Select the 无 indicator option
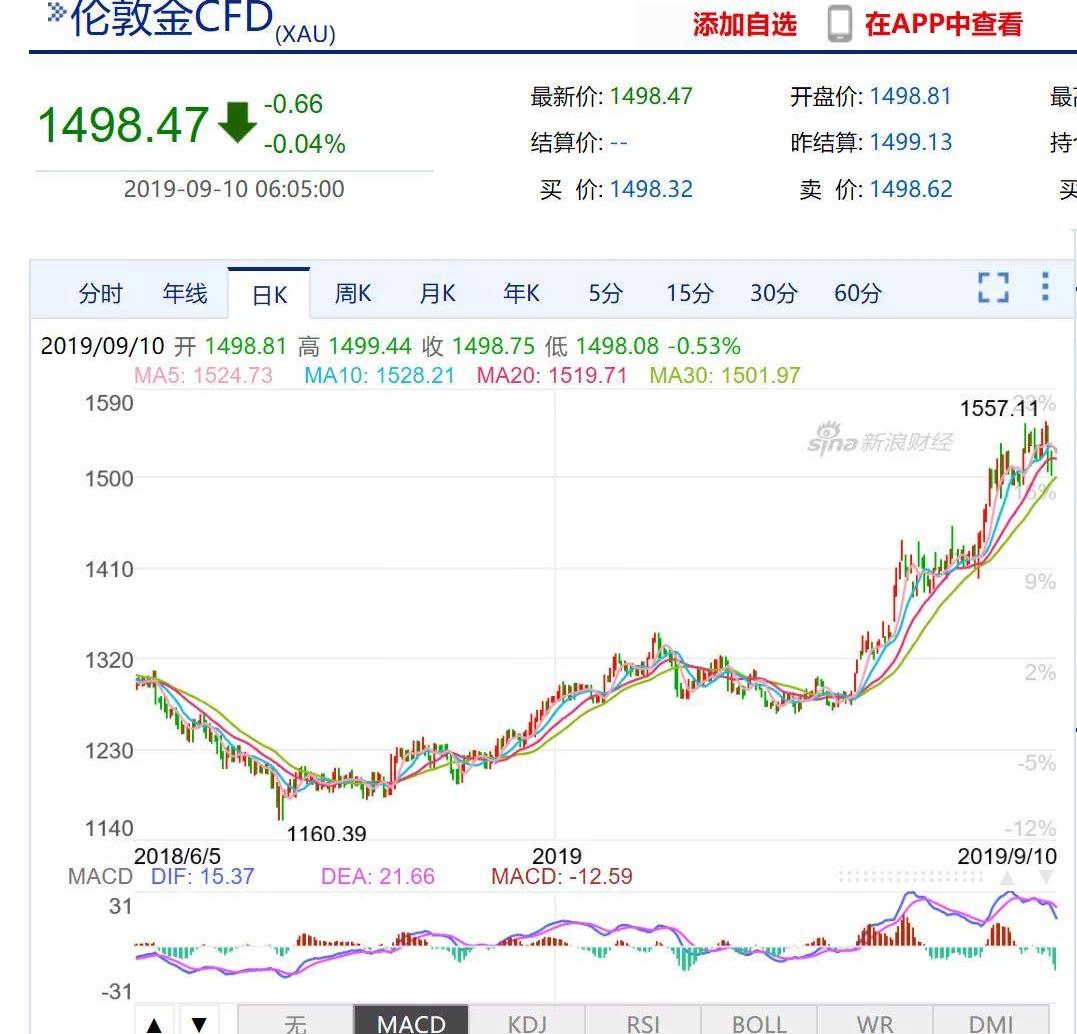The width and height of the screenshot is (1077, 1034). tap(295, 1022)
